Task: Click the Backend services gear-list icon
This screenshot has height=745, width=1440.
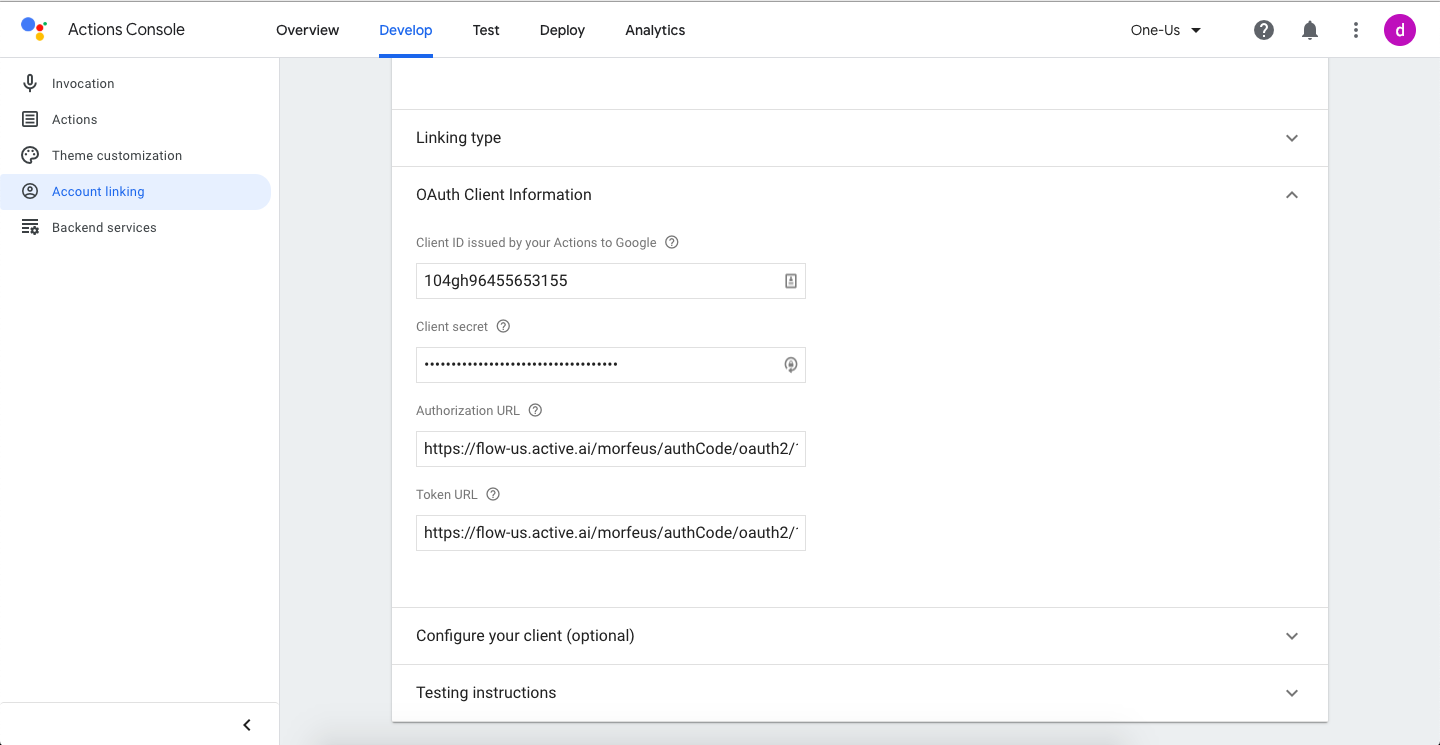Action: pyautogui.click(x=30, y=227)
